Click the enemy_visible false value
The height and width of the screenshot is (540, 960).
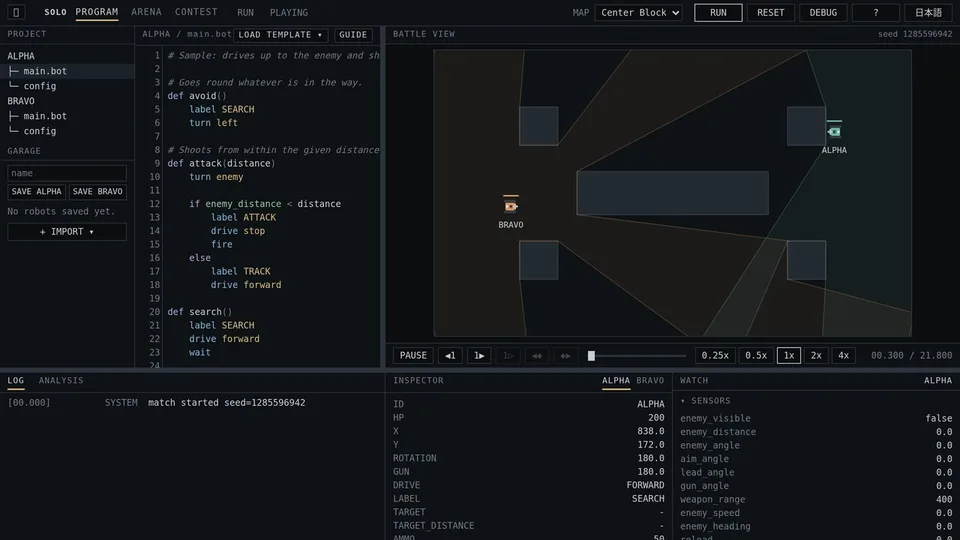pos(939,419)
